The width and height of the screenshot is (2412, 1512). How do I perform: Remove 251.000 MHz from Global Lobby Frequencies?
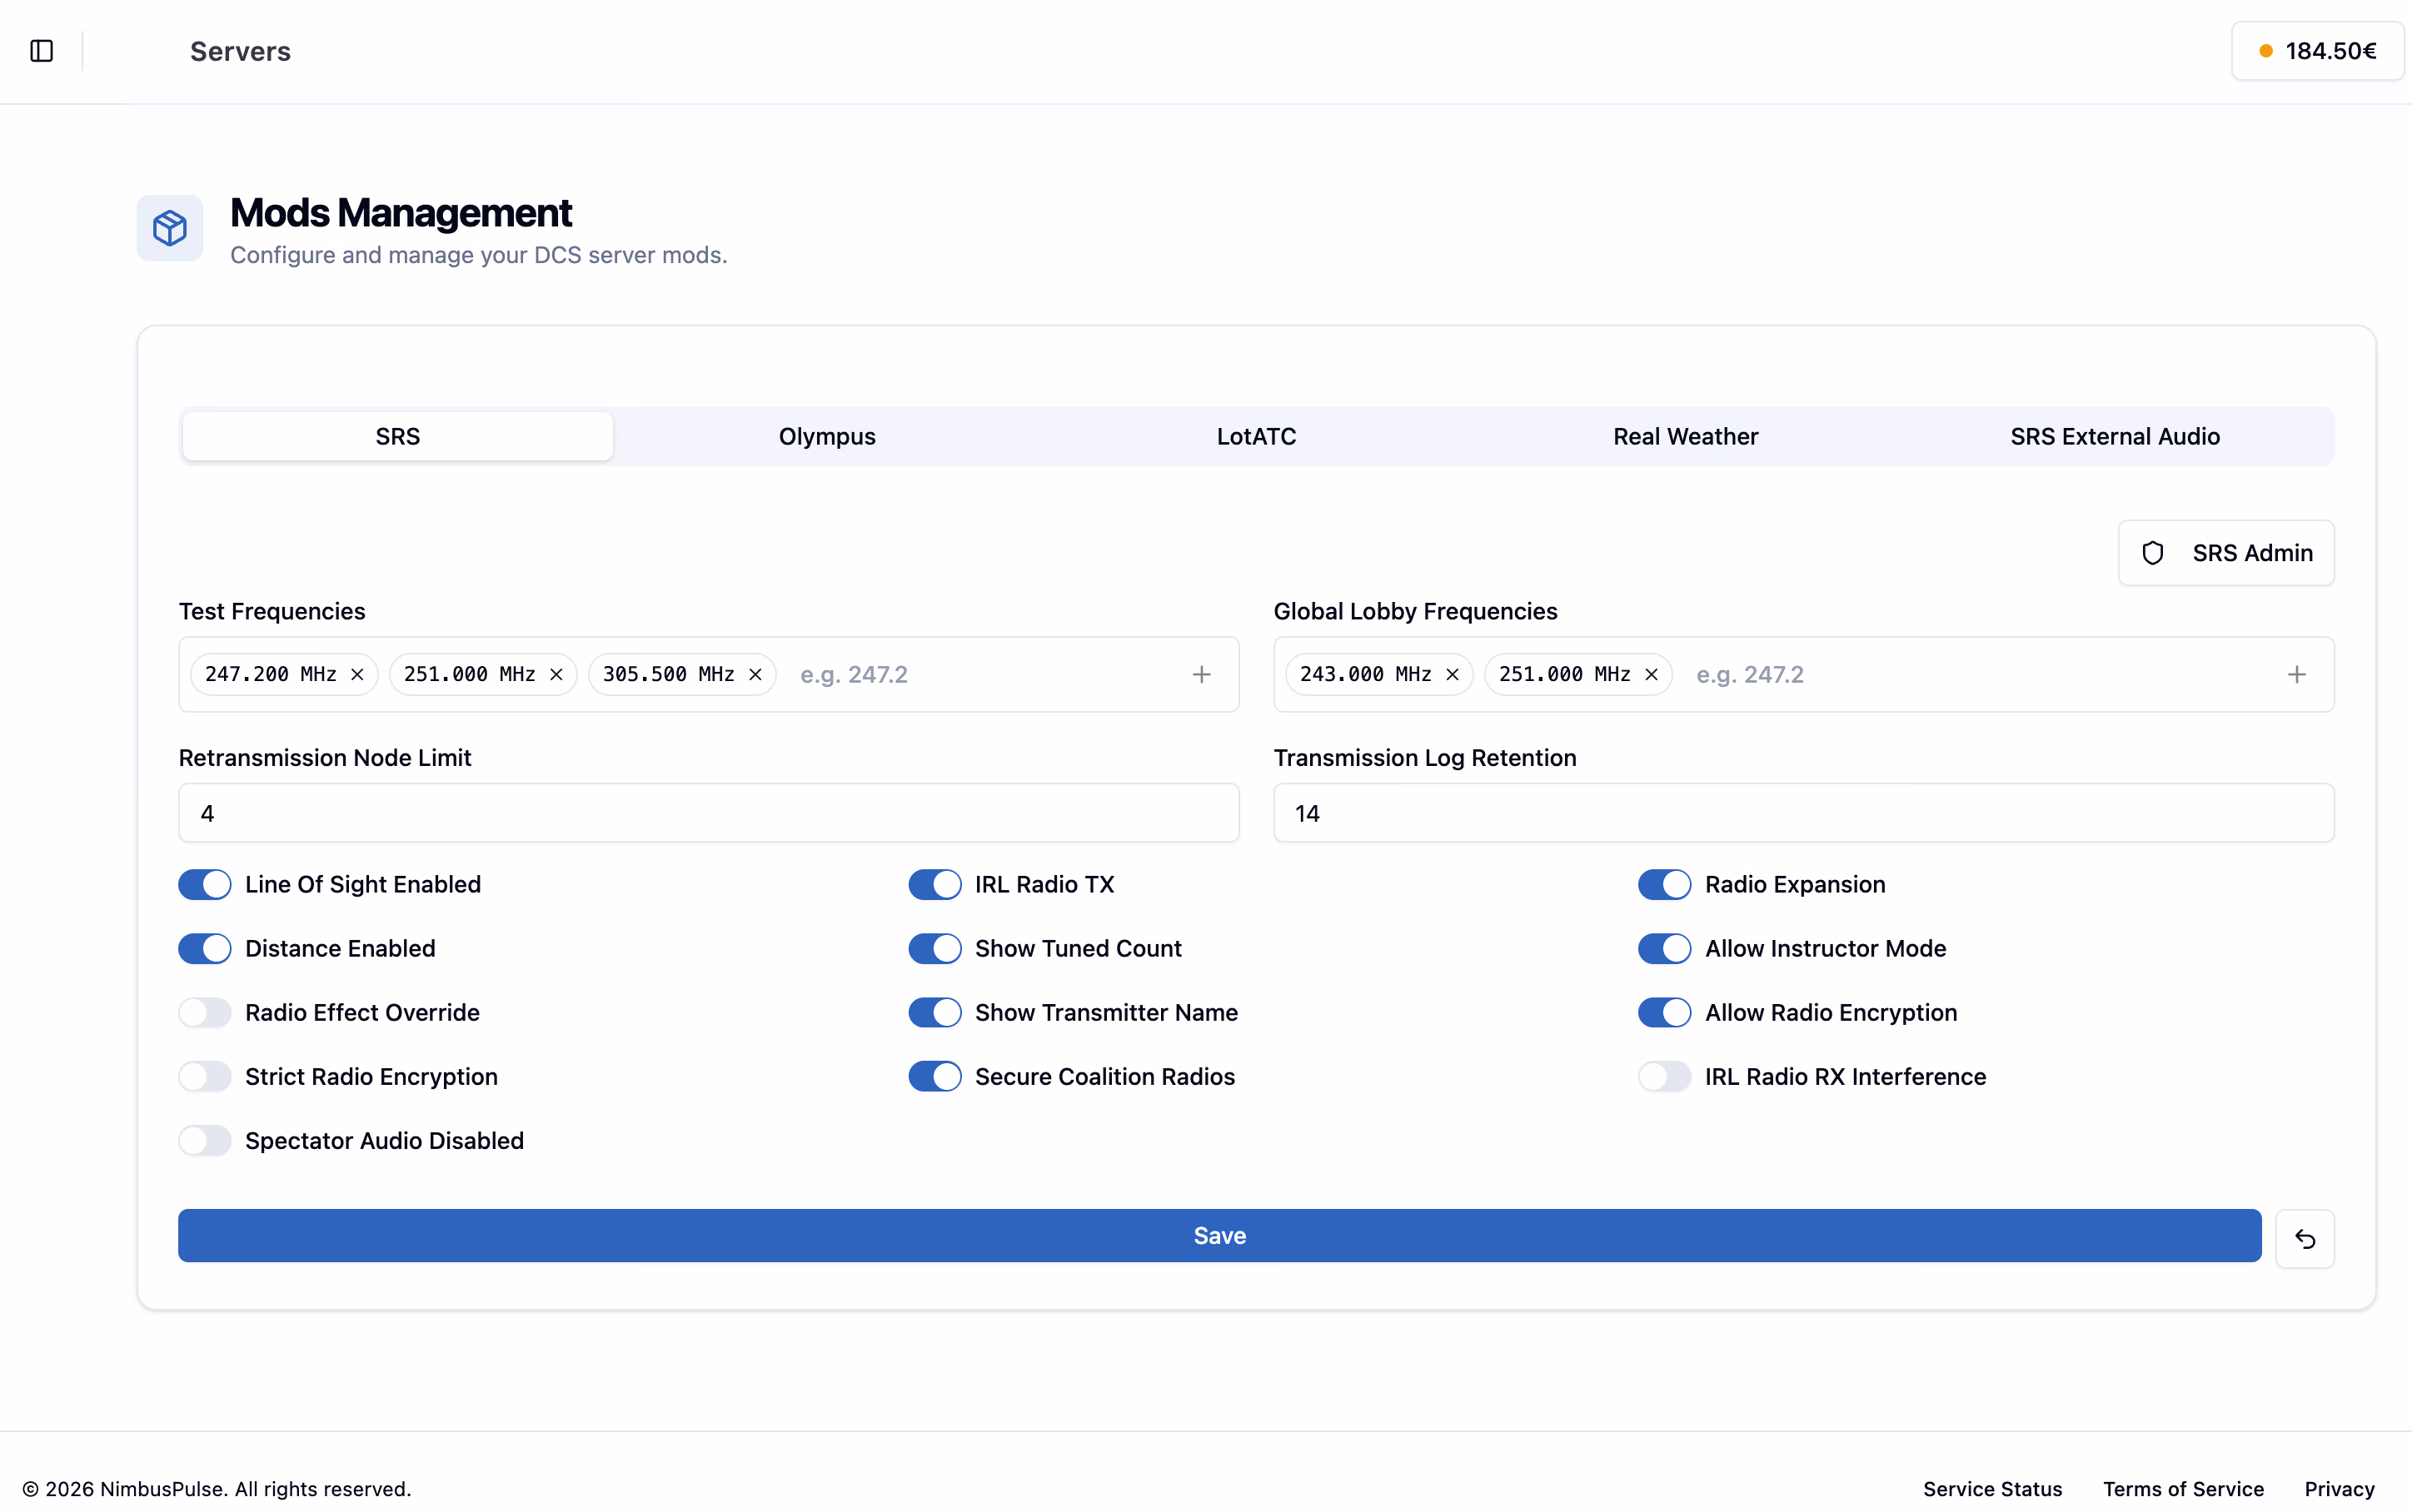(x=1651, y=675)
